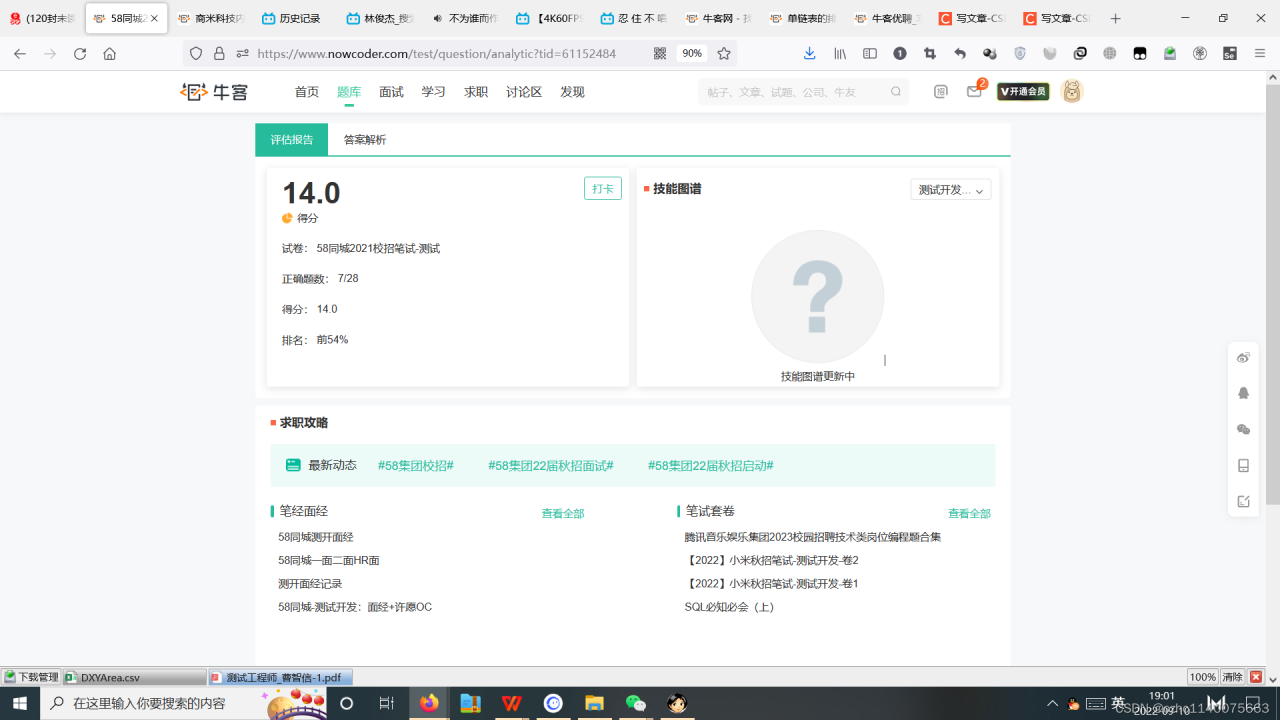Toggle the screenshot tool icon in toolbar
The width and height of the screenshot is (1280, 720).
(x=929, y=53)
